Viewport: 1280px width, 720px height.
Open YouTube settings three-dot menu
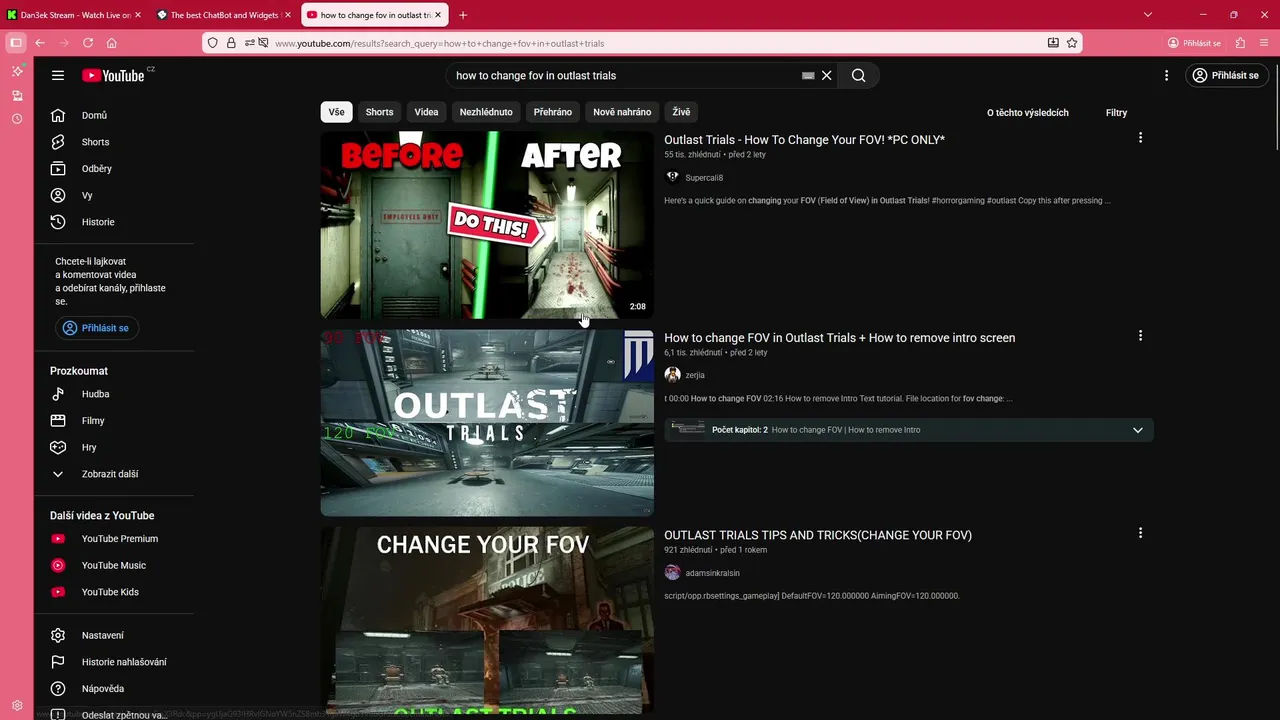pyautogui.click(x=1166, y=75)
